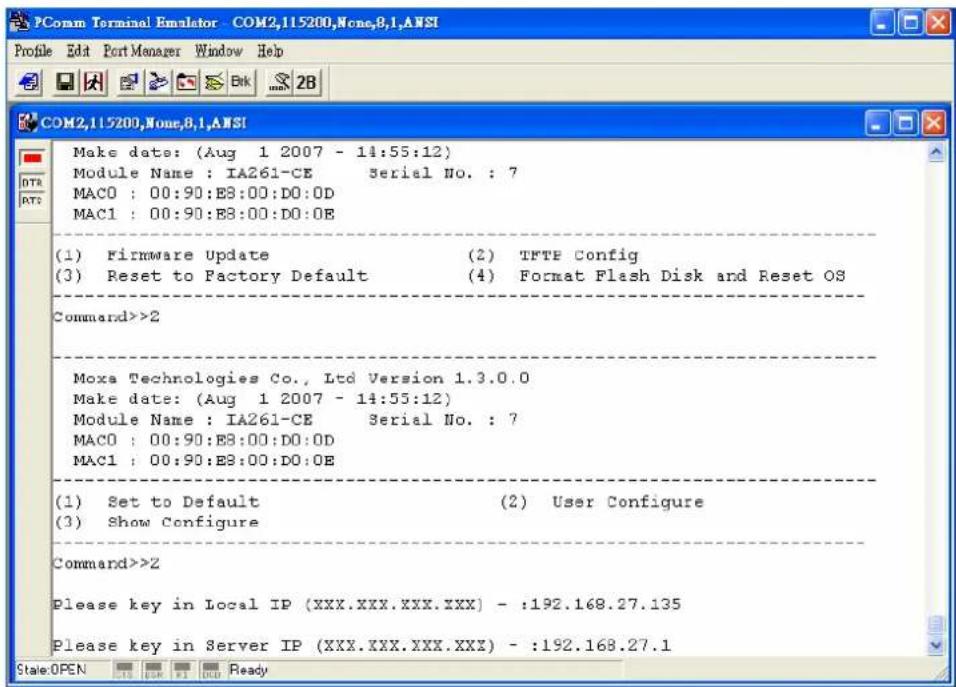The width and height of the screenshot is (956, 687).
Task: Click the server IP value 192.168.27.1
Action: (606, 645)
